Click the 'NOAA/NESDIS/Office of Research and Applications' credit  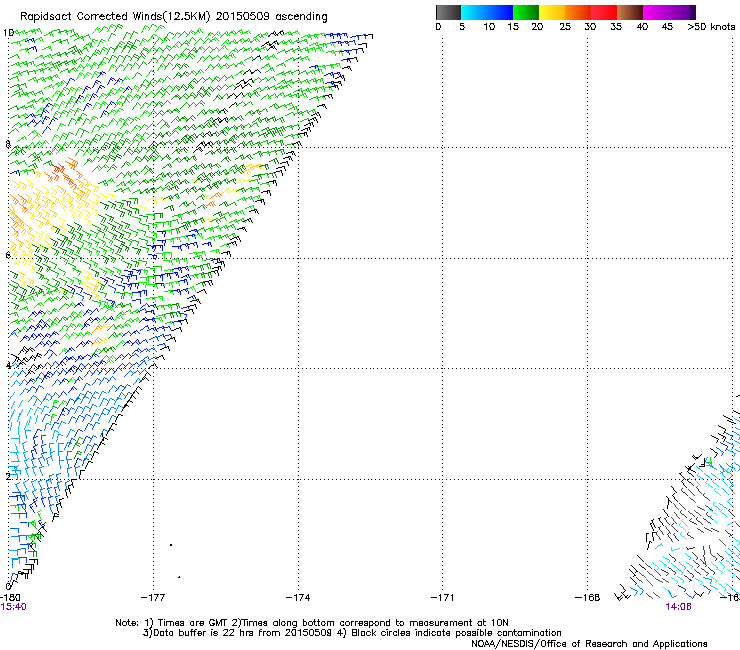589,644
